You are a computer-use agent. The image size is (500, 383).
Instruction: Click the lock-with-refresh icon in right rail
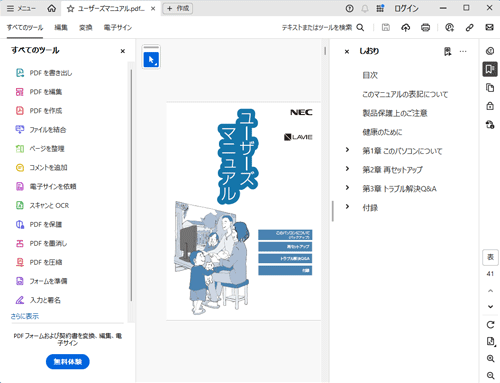tap(490, 125)
